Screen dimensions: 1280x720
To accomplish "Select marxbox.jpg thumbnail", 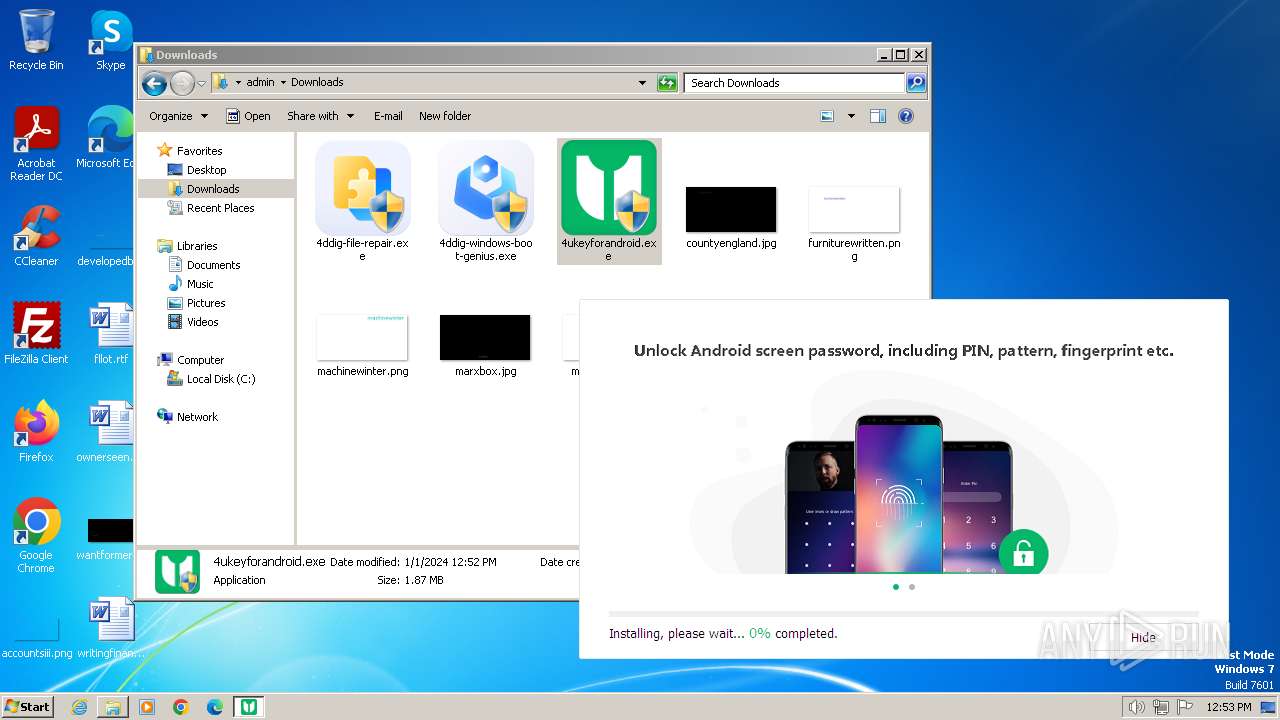I will point(485,337).
